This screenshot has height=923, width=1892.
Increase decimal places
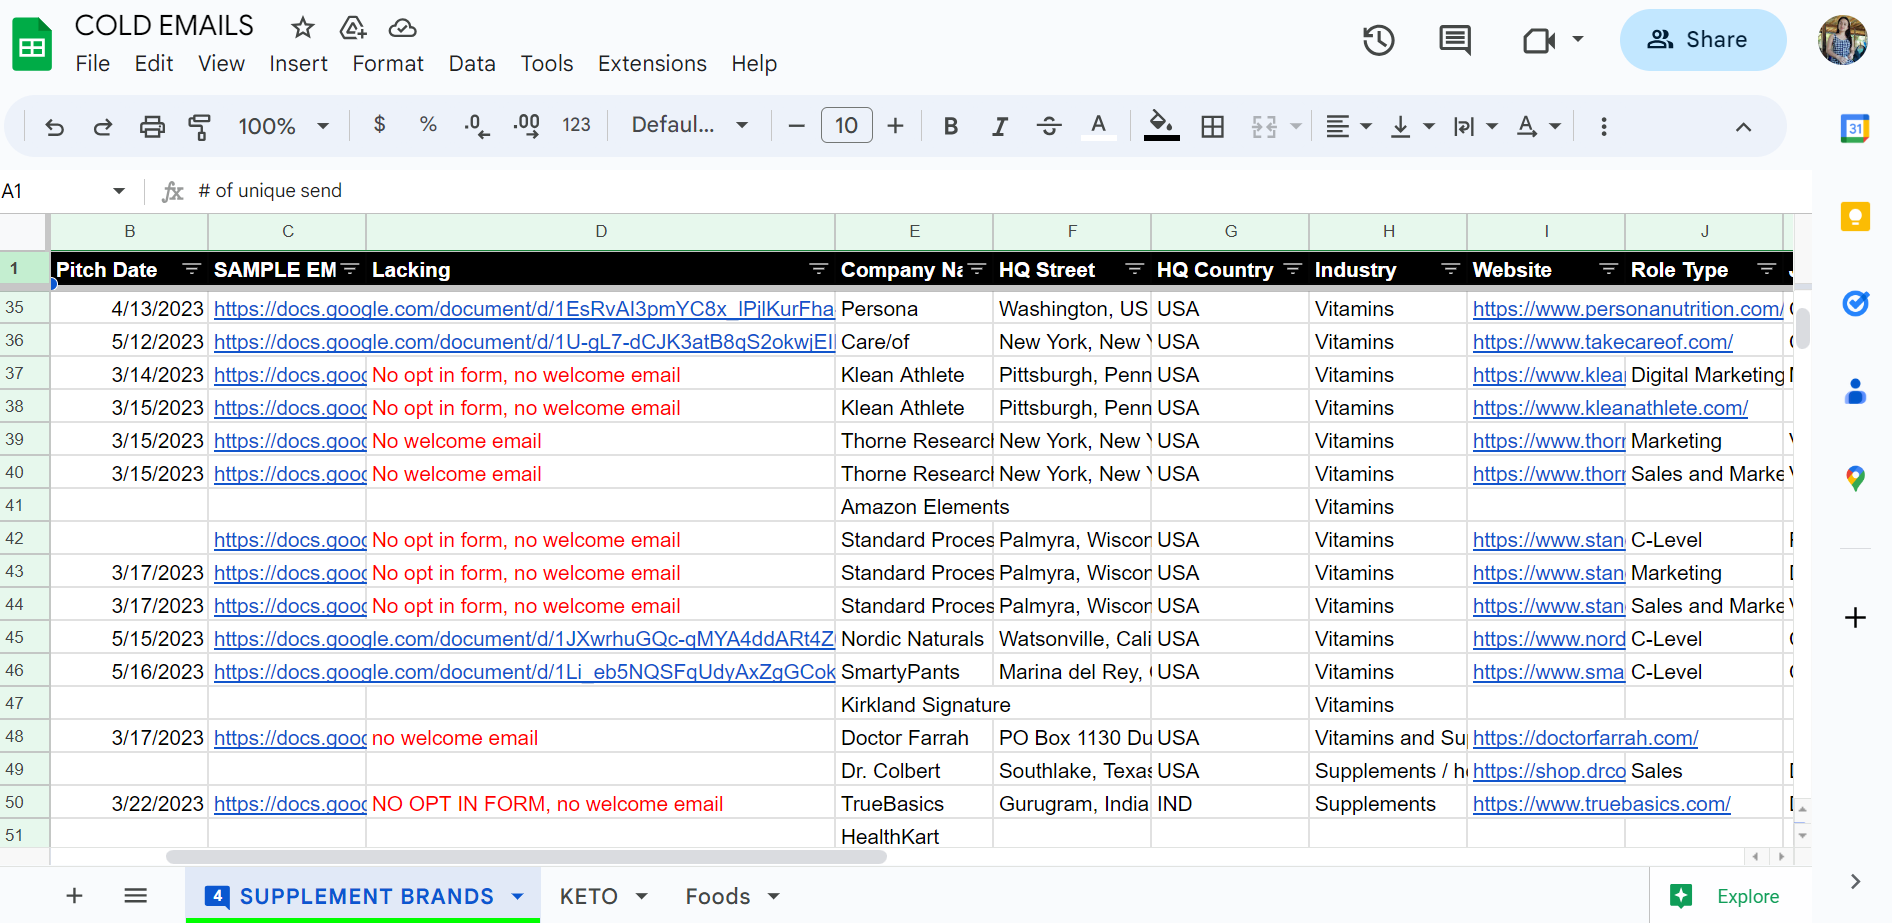click(527, 126)
